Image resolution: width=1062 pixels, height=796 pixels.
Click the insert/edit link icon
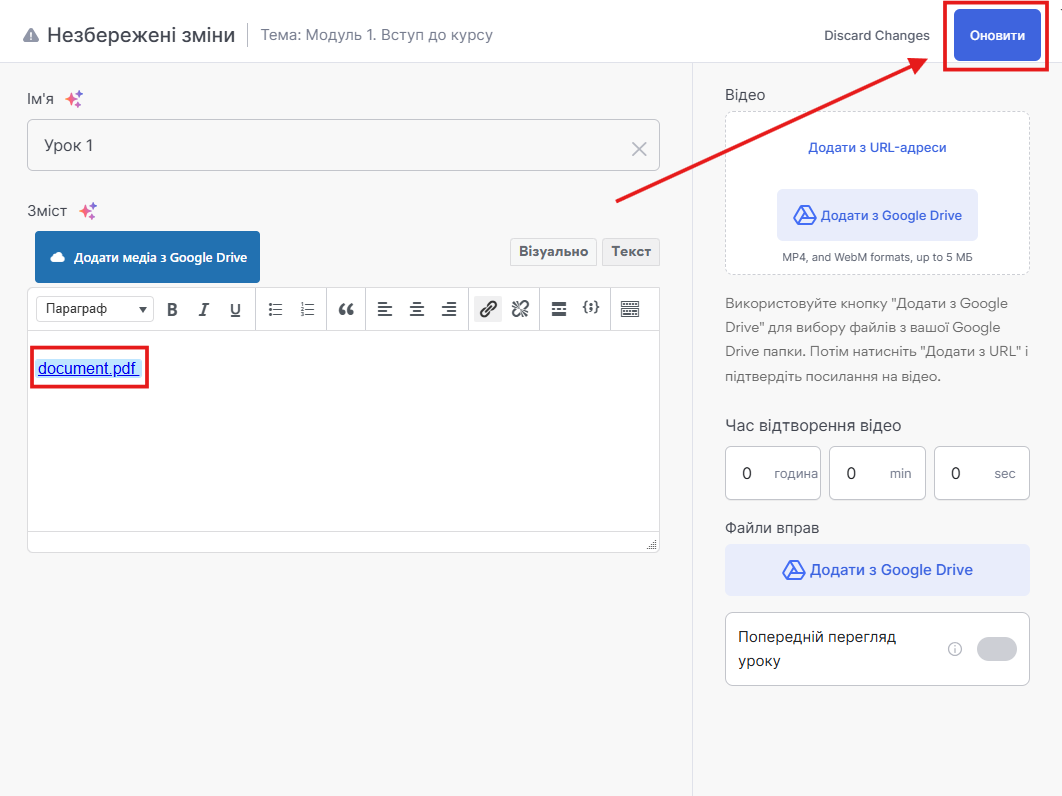(488, 310)
